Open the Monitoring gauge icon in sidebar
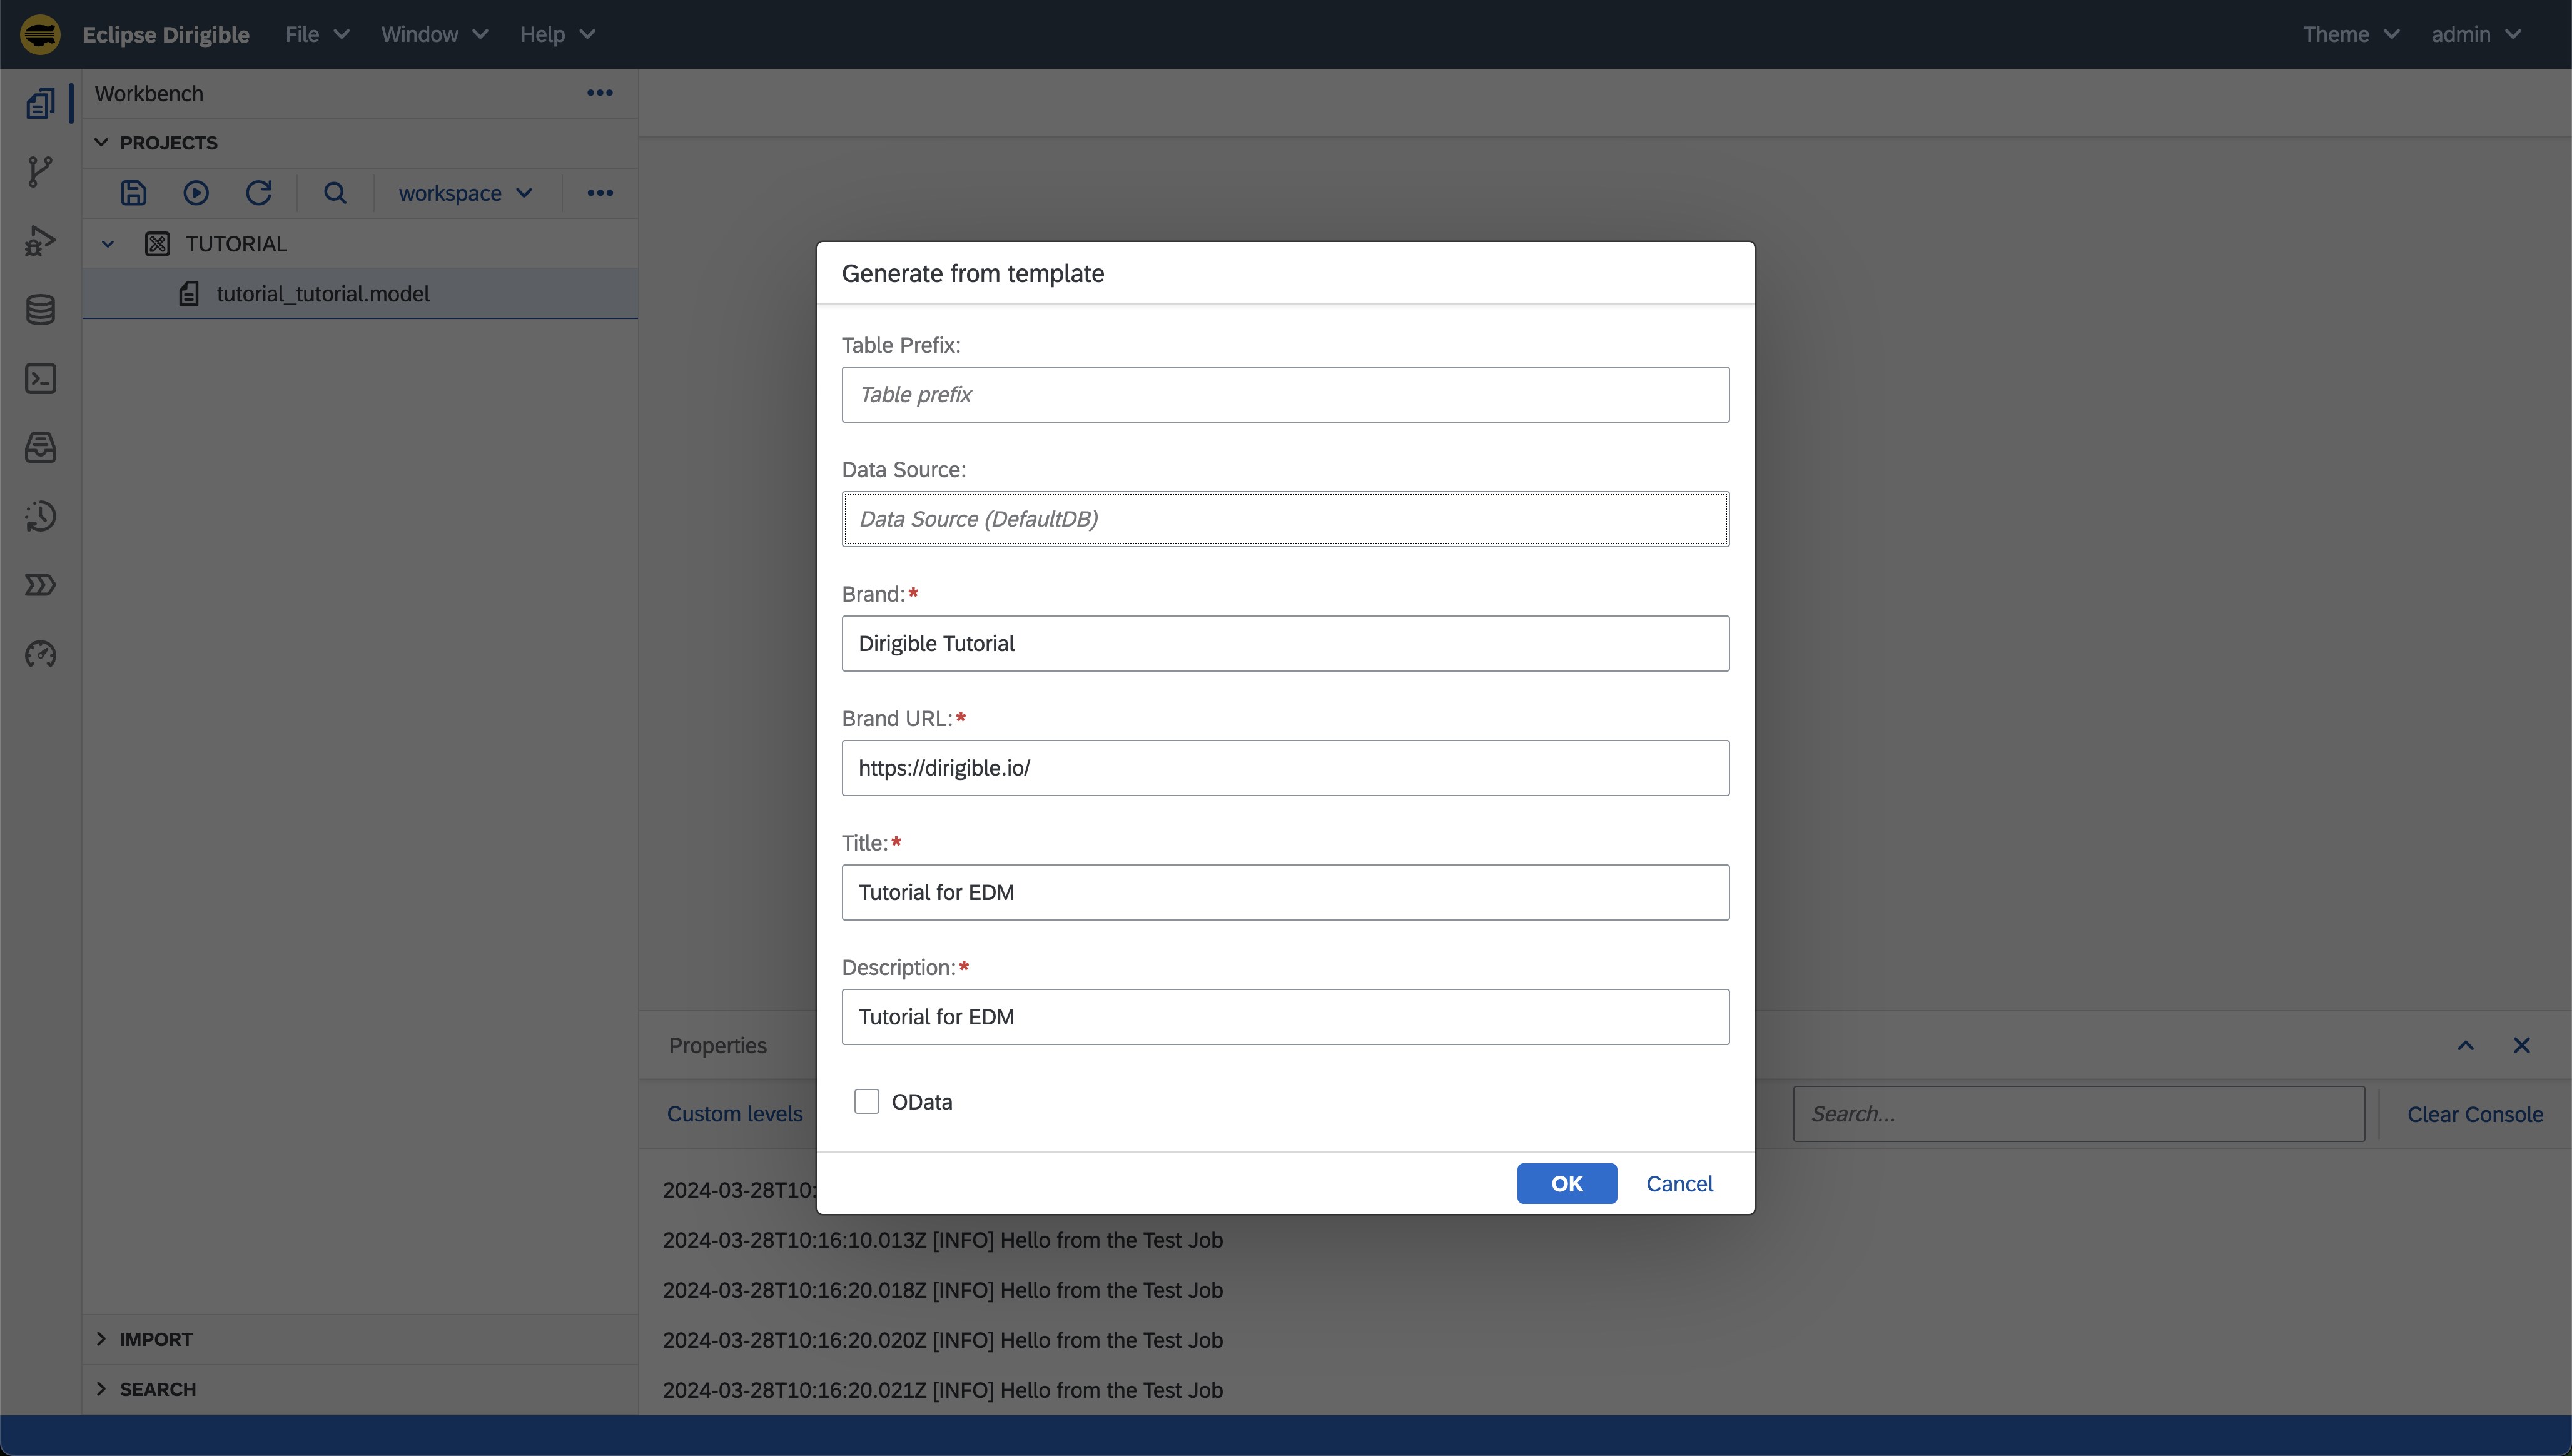2572x1456 pixels. point(40,654)
